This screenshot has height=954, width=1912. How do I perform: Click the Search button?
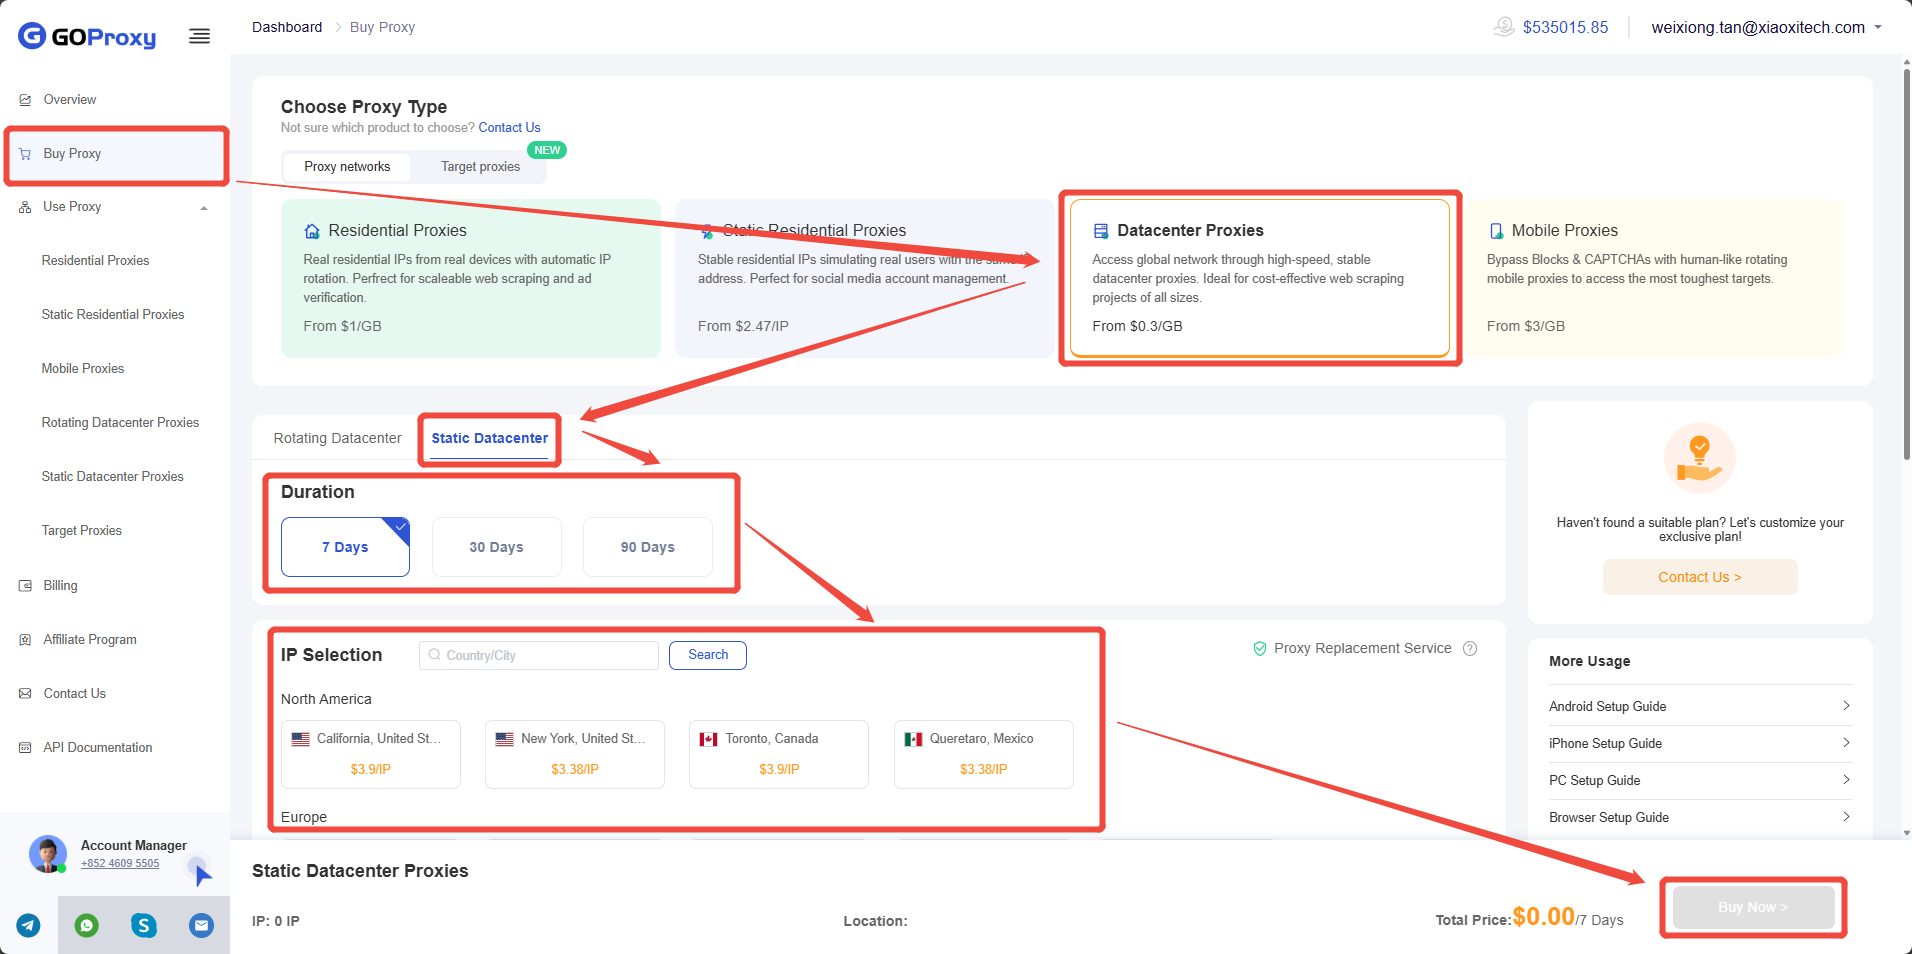pos(708,655)
